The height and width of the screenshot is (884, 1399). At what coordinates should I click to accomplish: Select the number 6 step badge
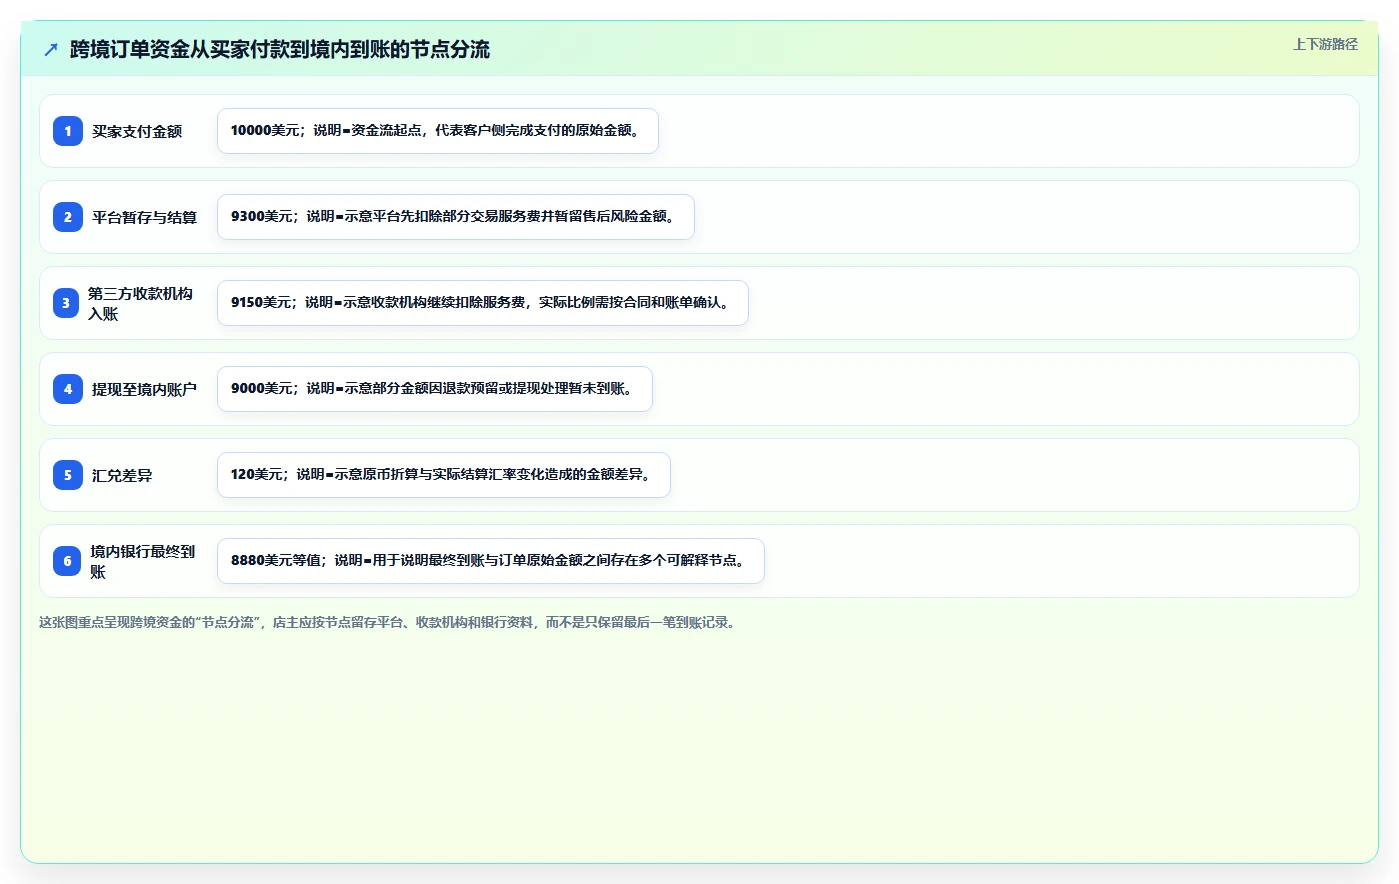[x=67, y=561]
